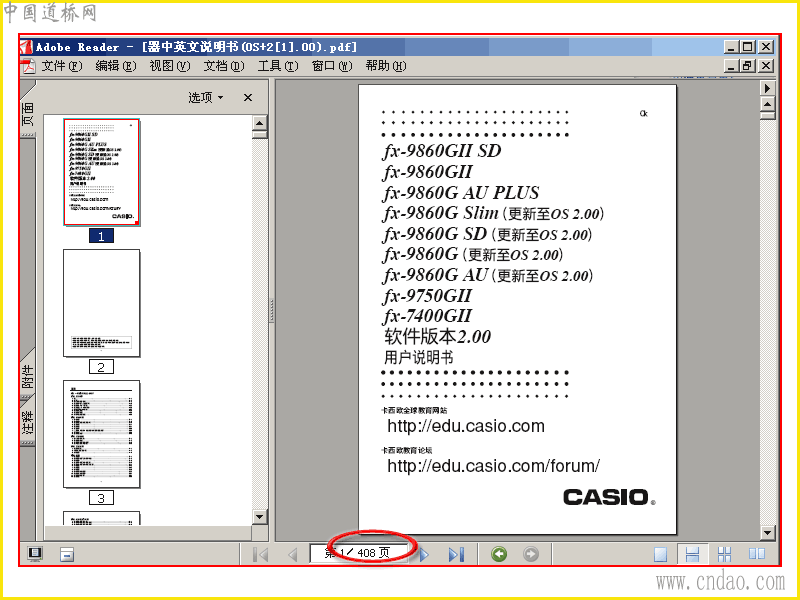Image resolution: width=800 pixels, height=600 pixels.
Task: Select single page layout icon
Action: tap(660, 554)
